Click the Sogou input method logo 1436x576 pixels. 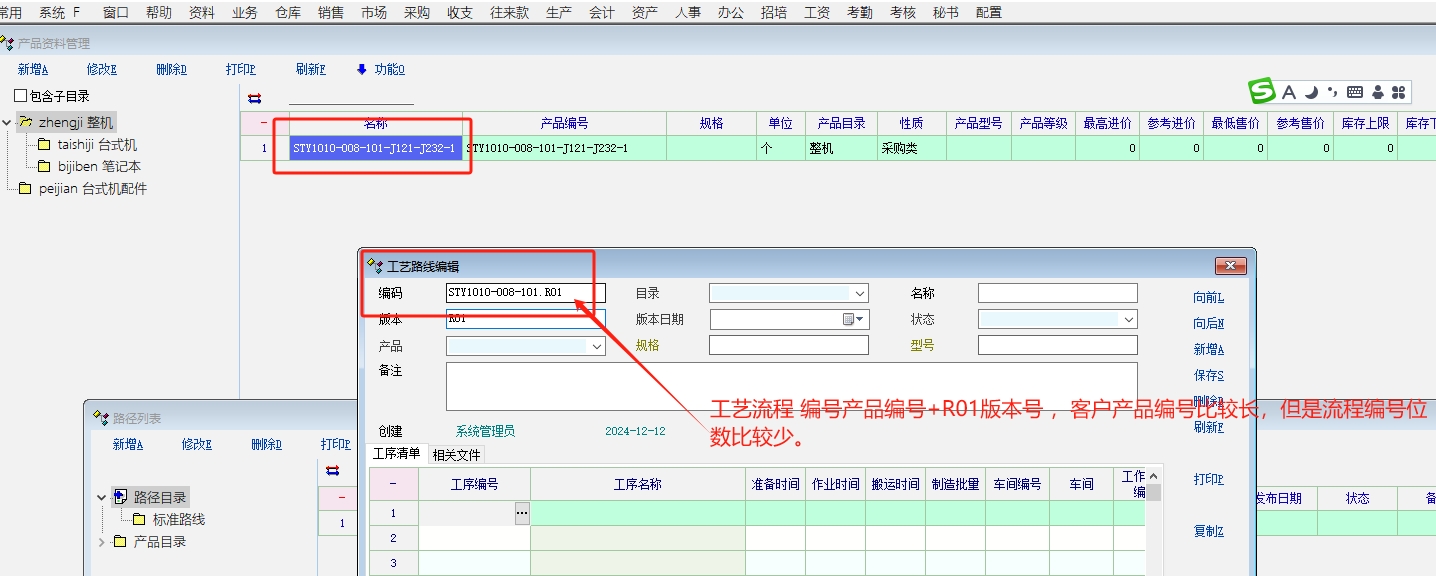[x=1263, y=92]
